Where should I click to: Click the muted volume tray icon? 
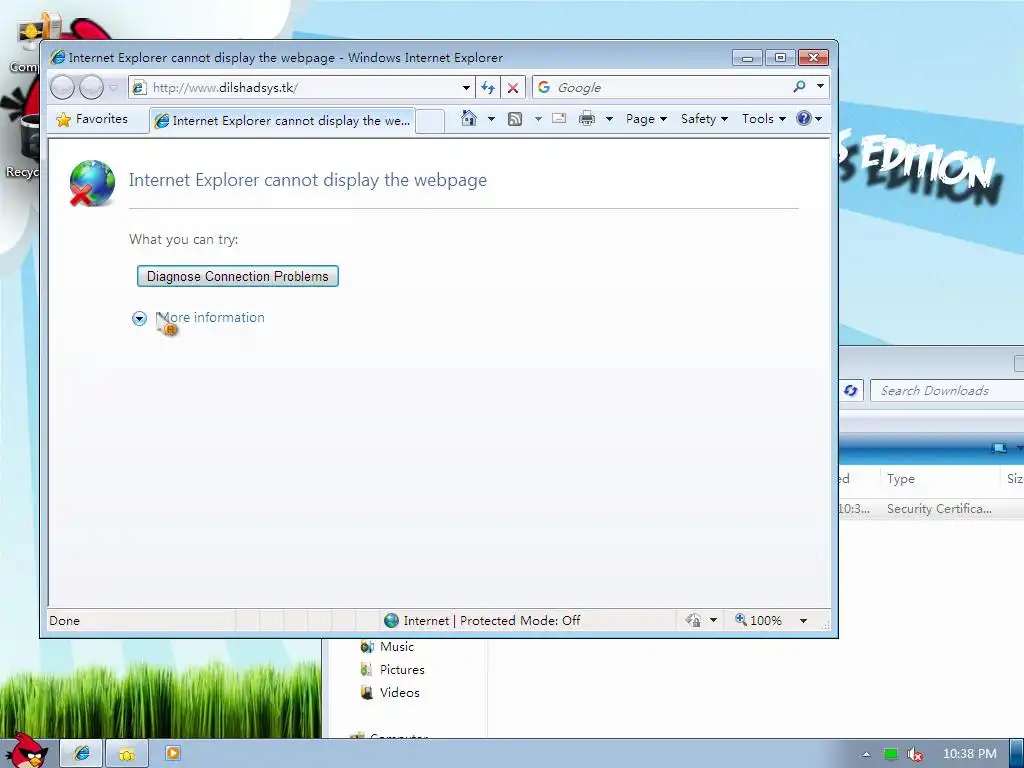click(915, 754)
